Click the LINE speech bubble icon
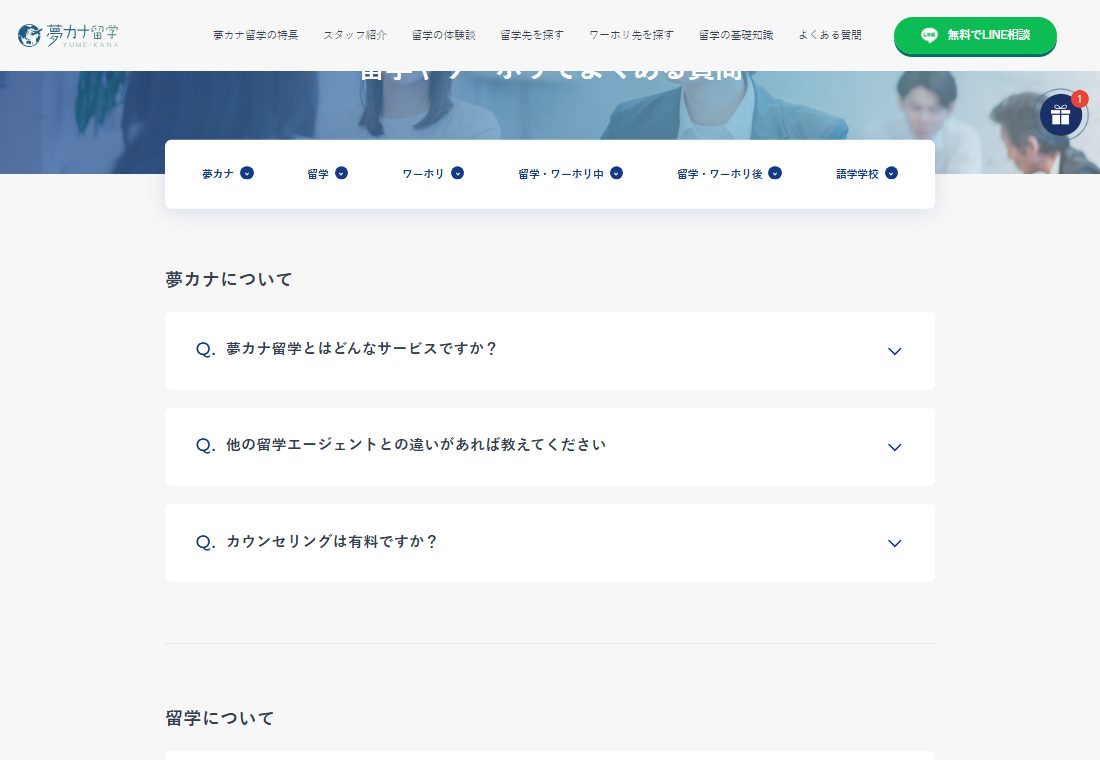Image resolution: width=1100 pixels, height=760 pixels. [929, 35]
